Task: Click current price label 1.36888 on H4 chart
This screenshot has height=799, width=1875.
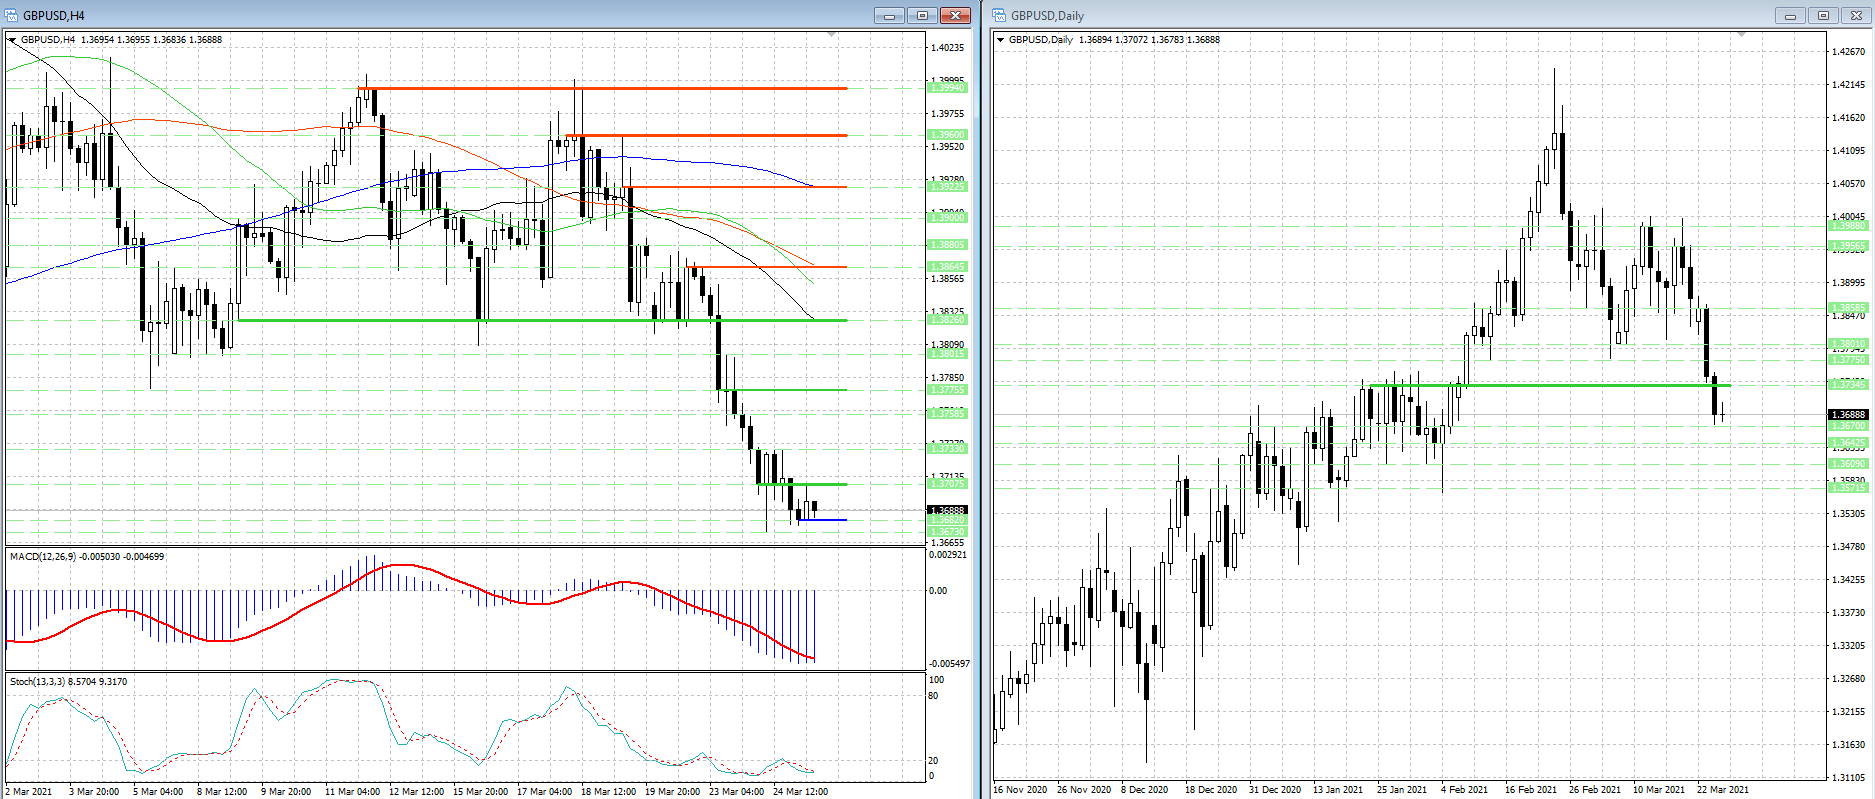Action: point(947,510)
